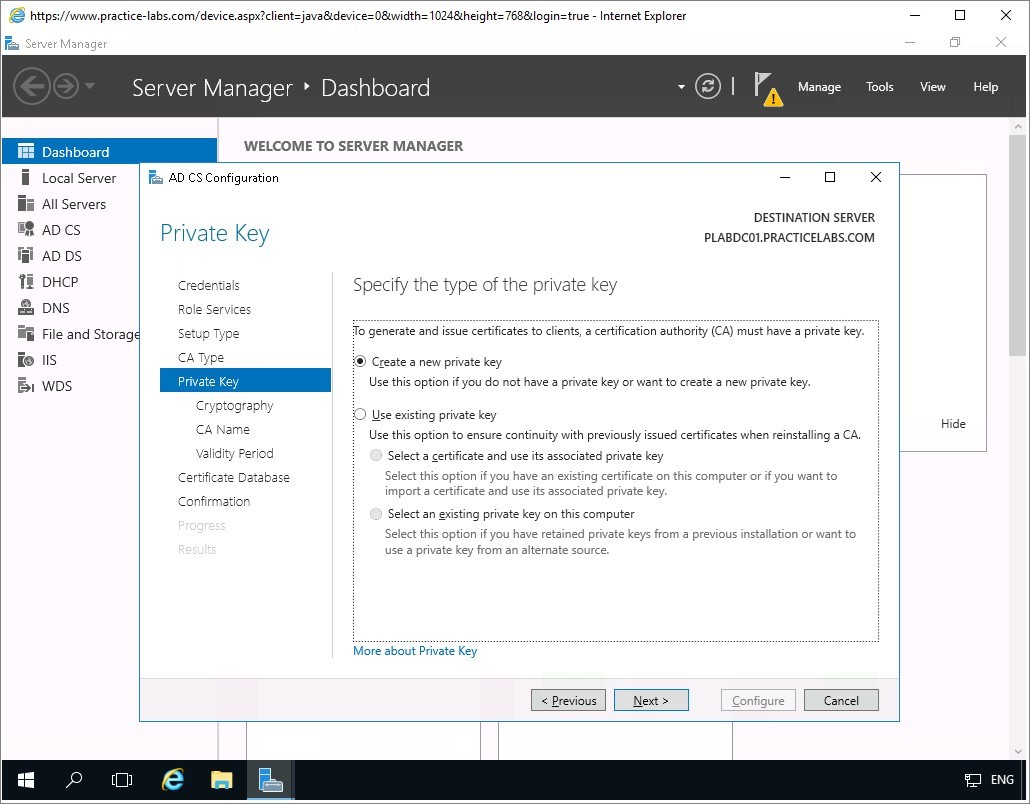Maximize the AD CS Configuration dialog
Screen dimensions: 1030x804
[x=830, y=177]
